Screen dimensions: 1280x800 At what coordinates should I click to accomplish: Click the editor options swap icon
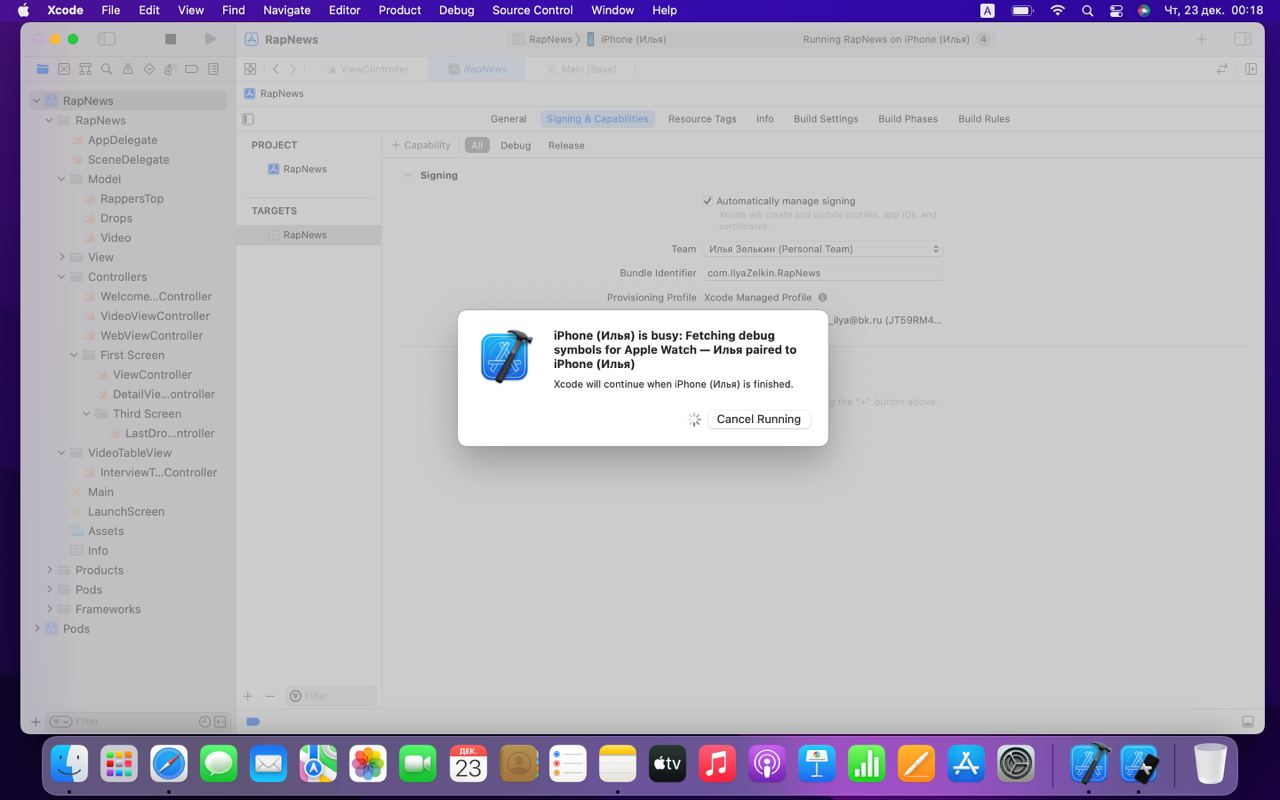(x=1222, y=69)
